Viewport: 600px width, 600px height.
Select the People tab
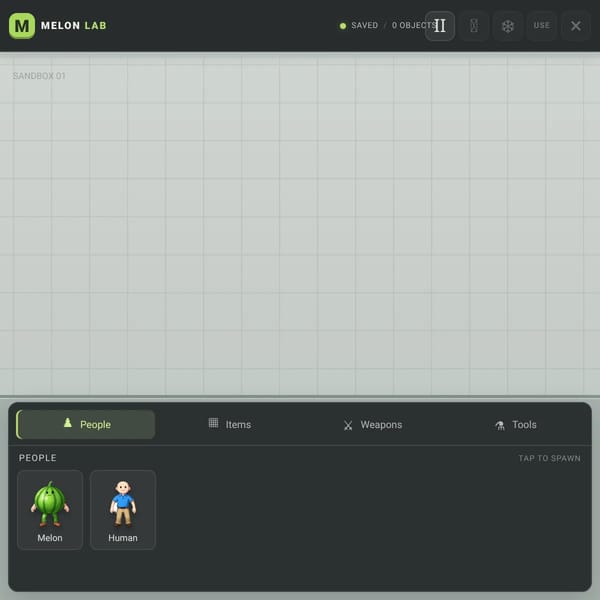pyautogui.click(x=86, y=424)
